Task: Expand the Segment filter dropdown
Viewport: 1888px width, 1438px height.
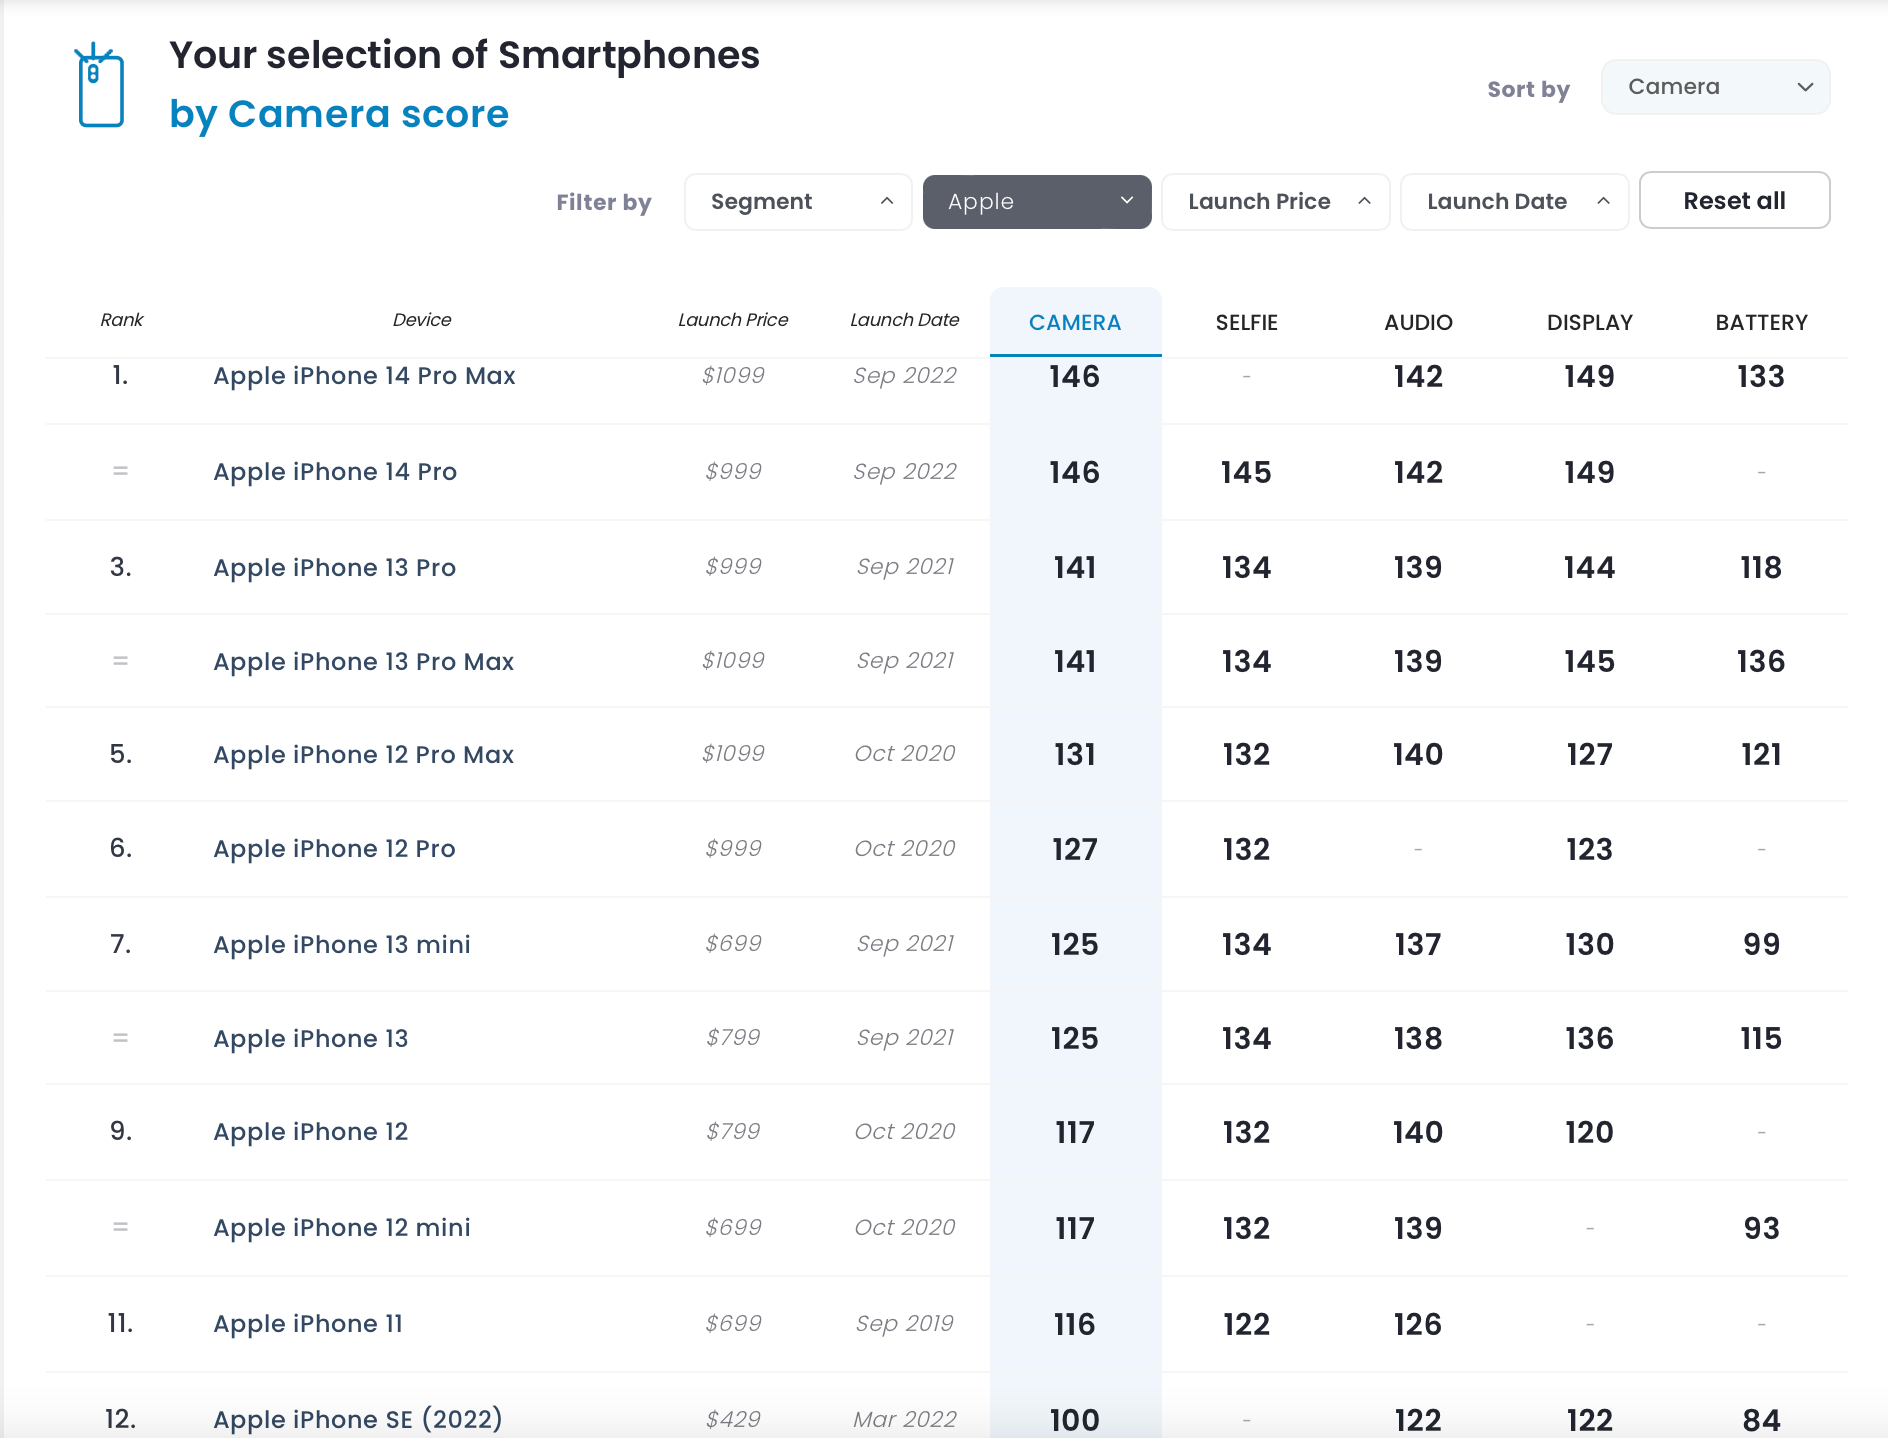Action: click(x=798, y=202)
